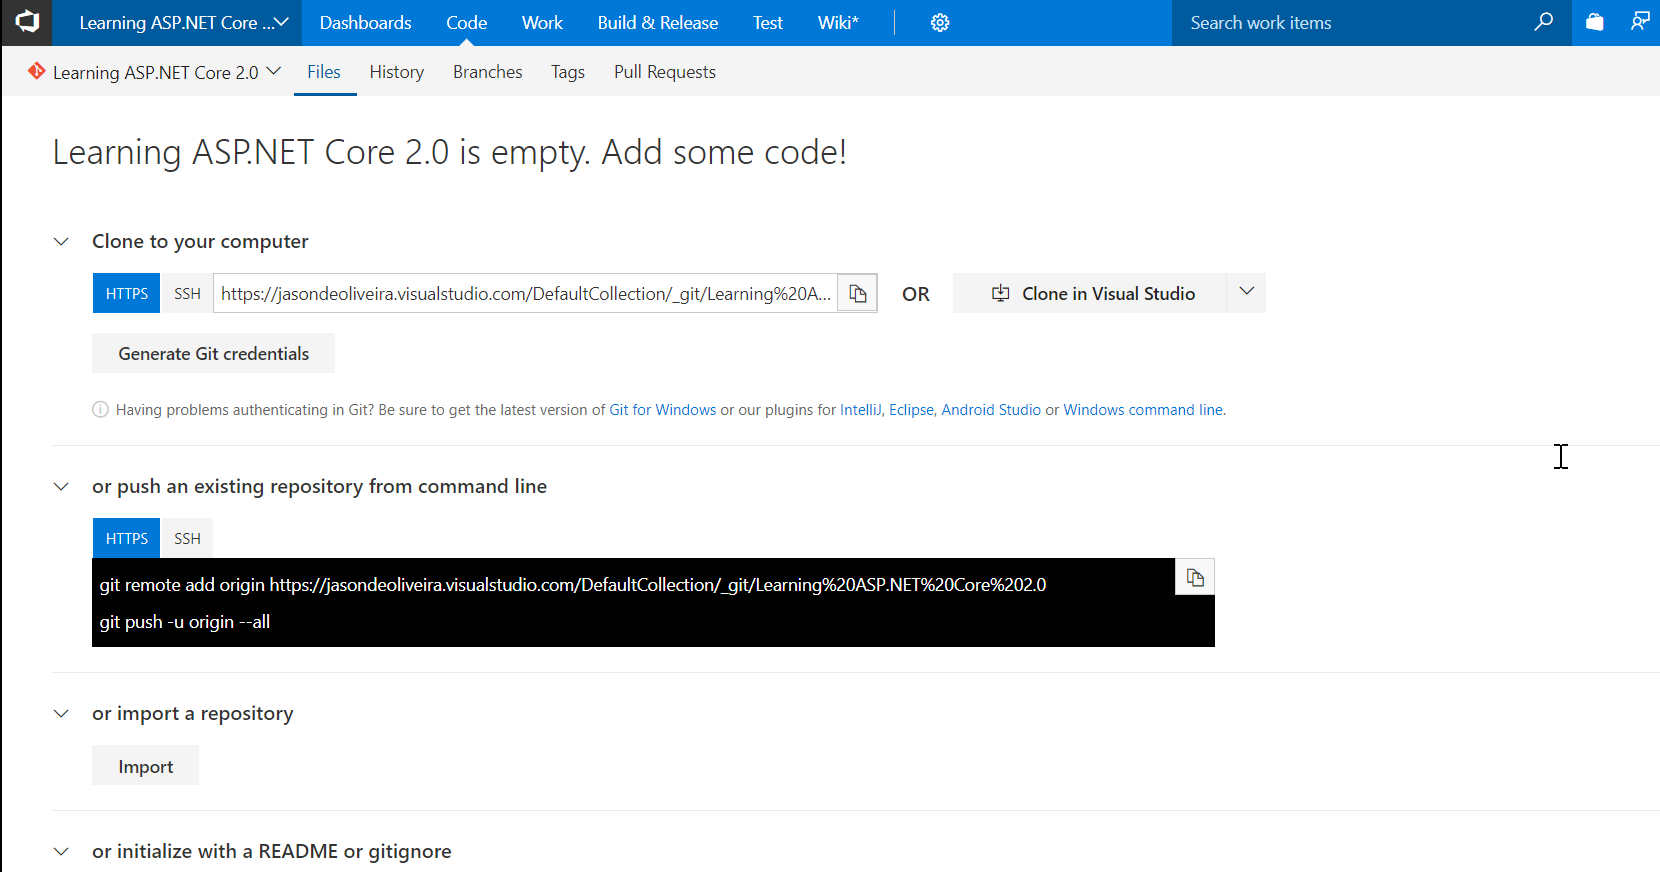Click the Visual Studio Team Services logo
Viewport: 1660px width, 872px height.
coord(27,22)
